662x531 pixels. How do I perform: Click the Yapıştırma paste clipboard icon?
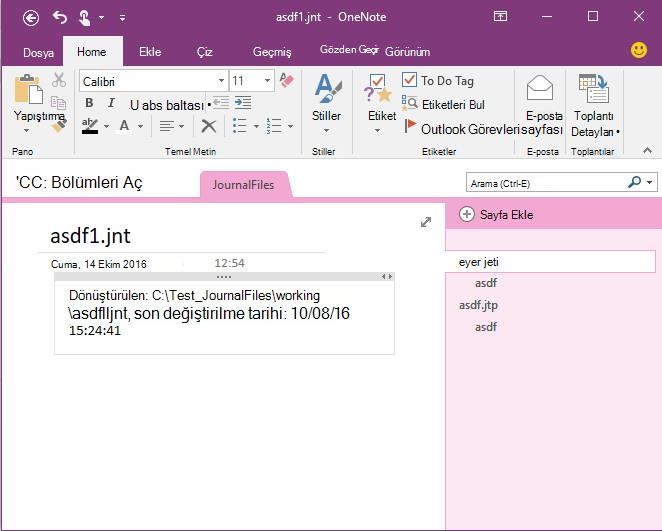pyautogui.click(x=28, y=89)
